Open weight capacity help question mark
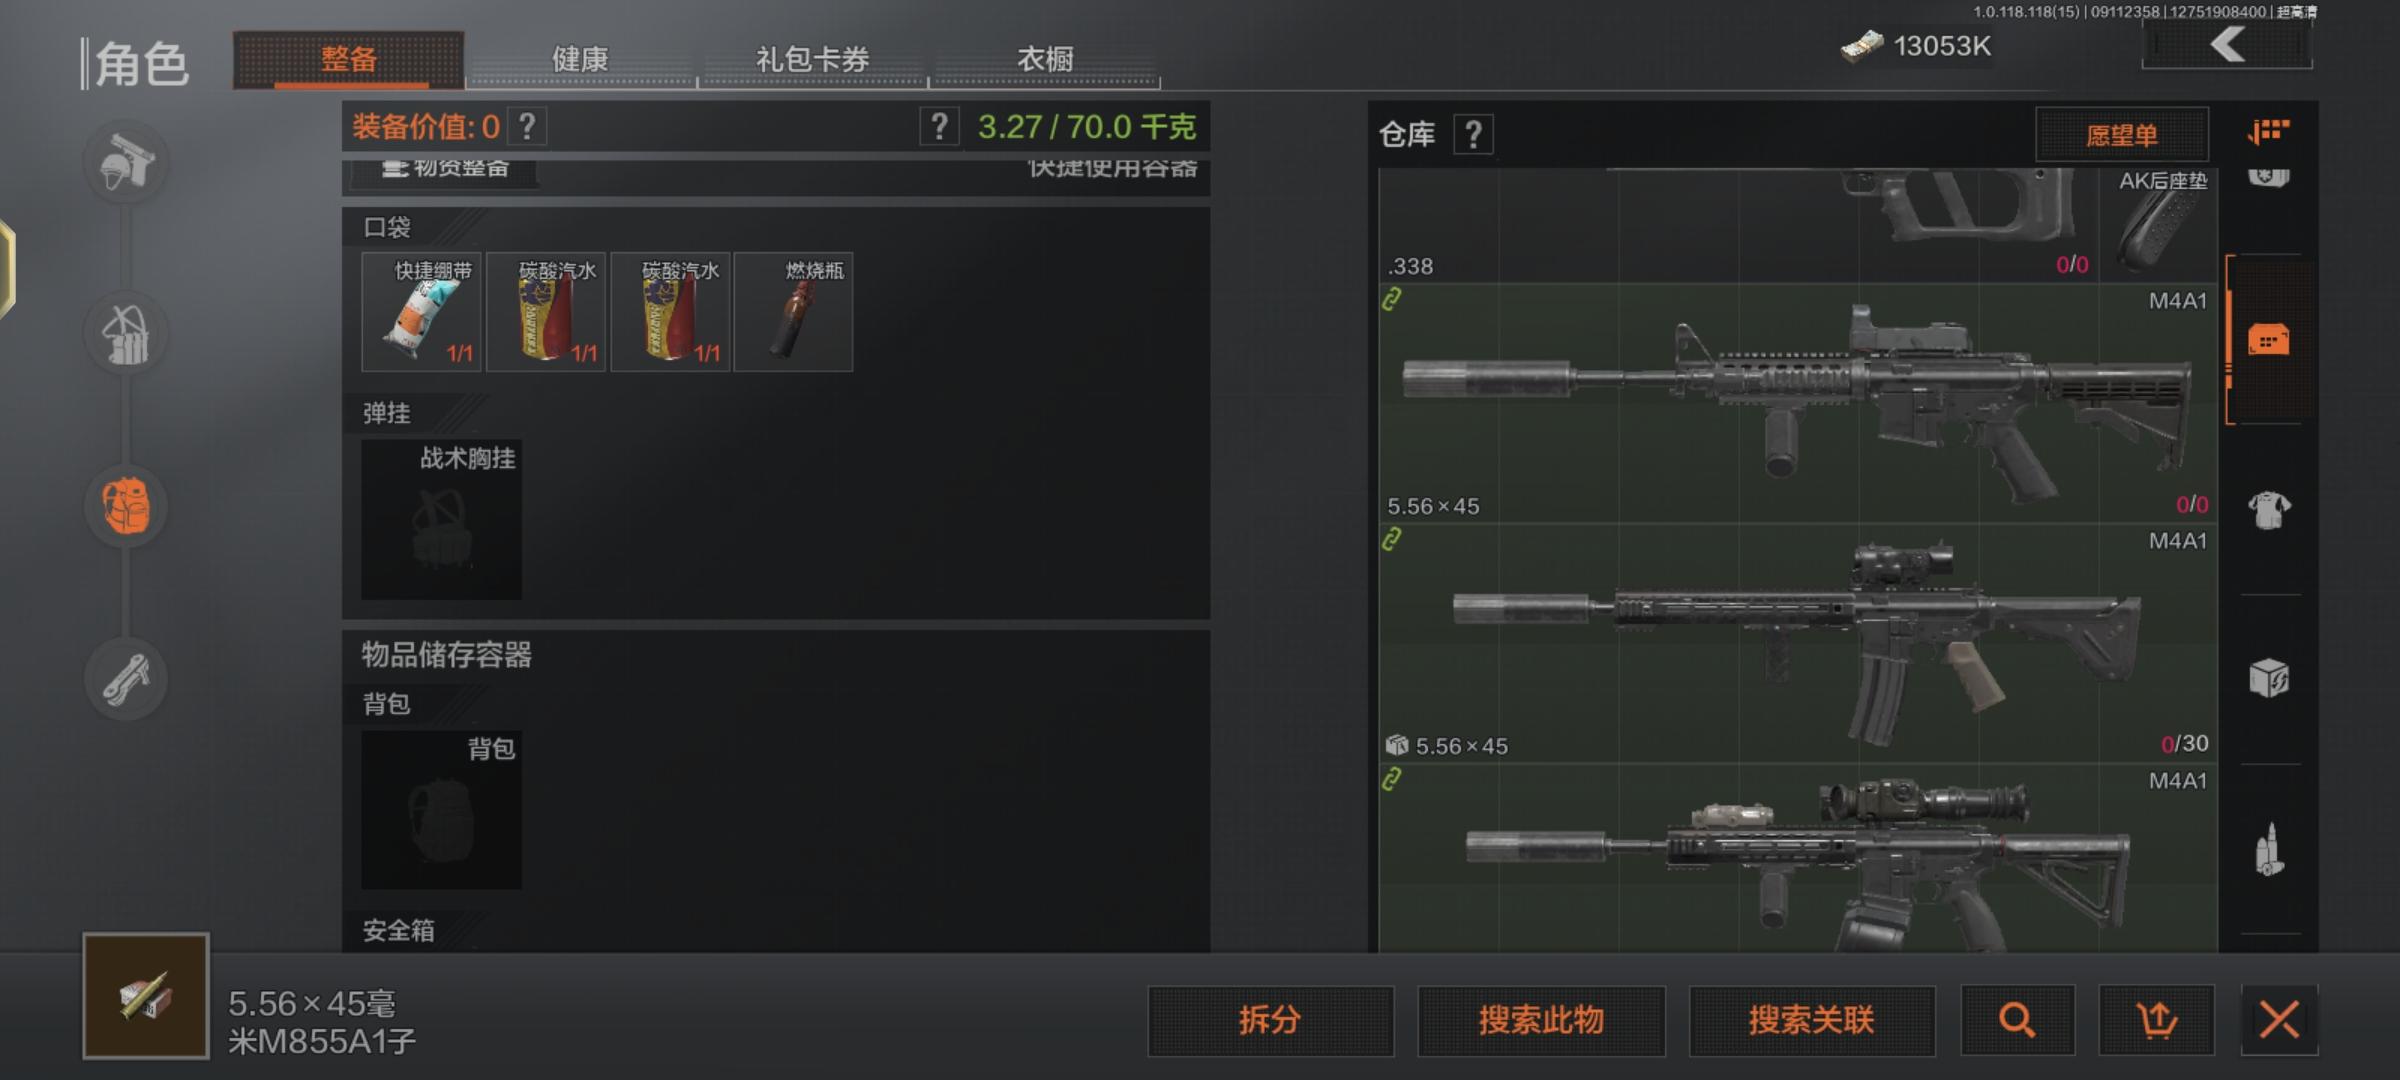The width and height of the screenshot is (2400, 1080). [939, 126]
